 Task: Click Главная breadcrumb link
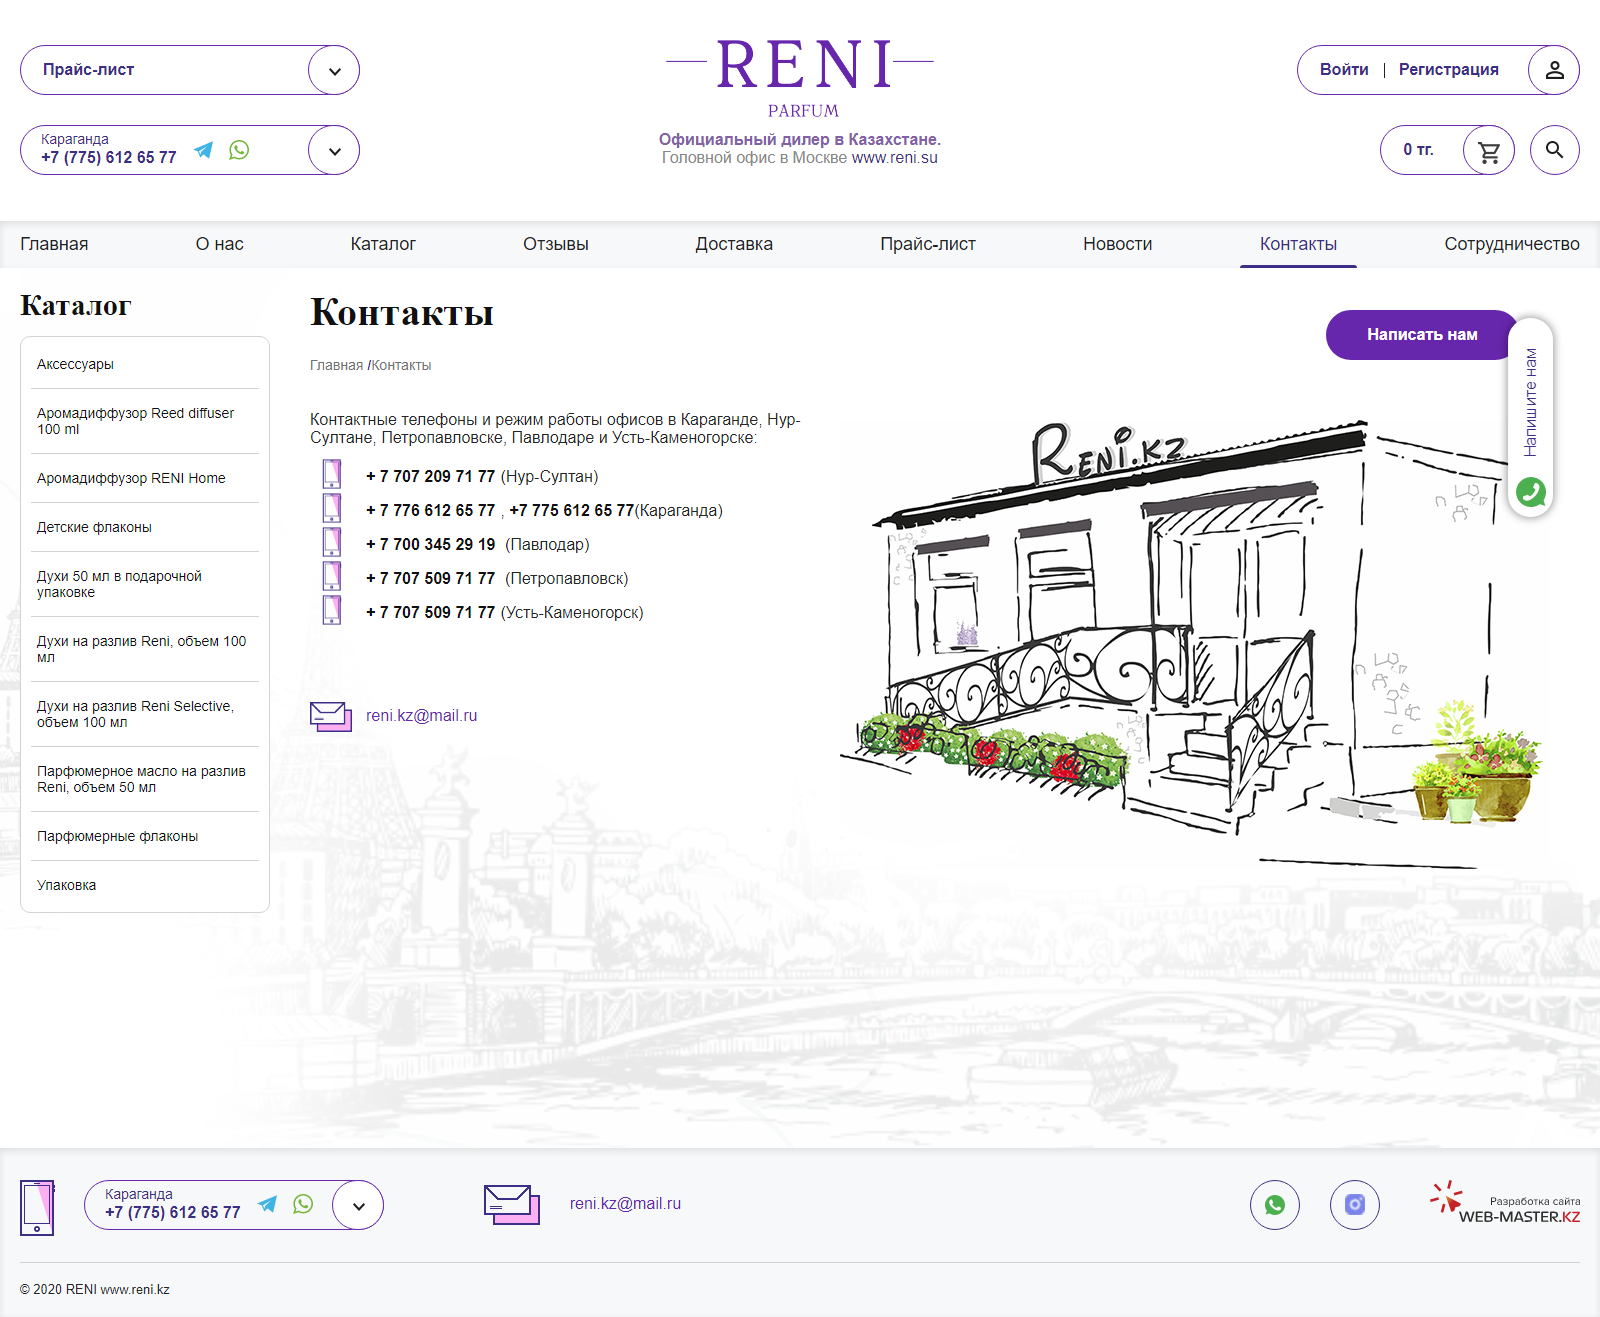click(x=336, y=366)
